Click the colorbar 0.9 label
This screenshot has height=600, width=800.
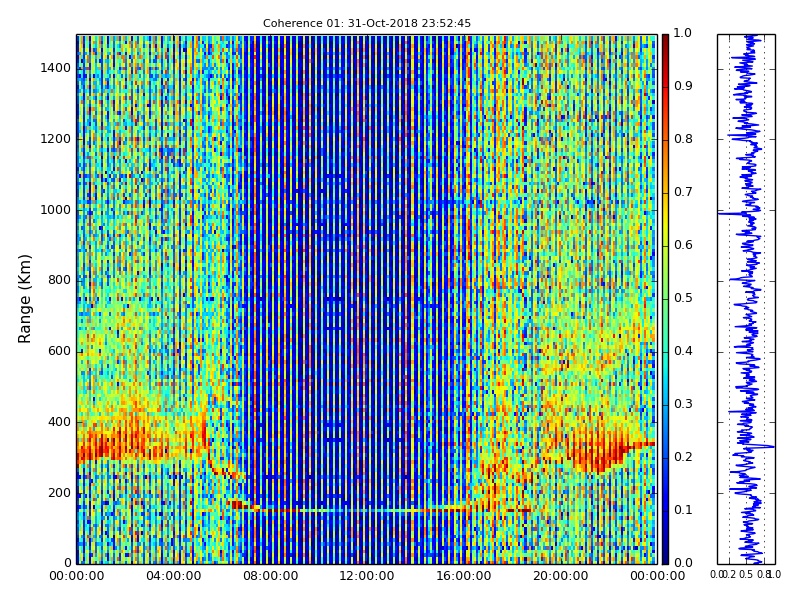pyautogui.click(x=683, y=86)
